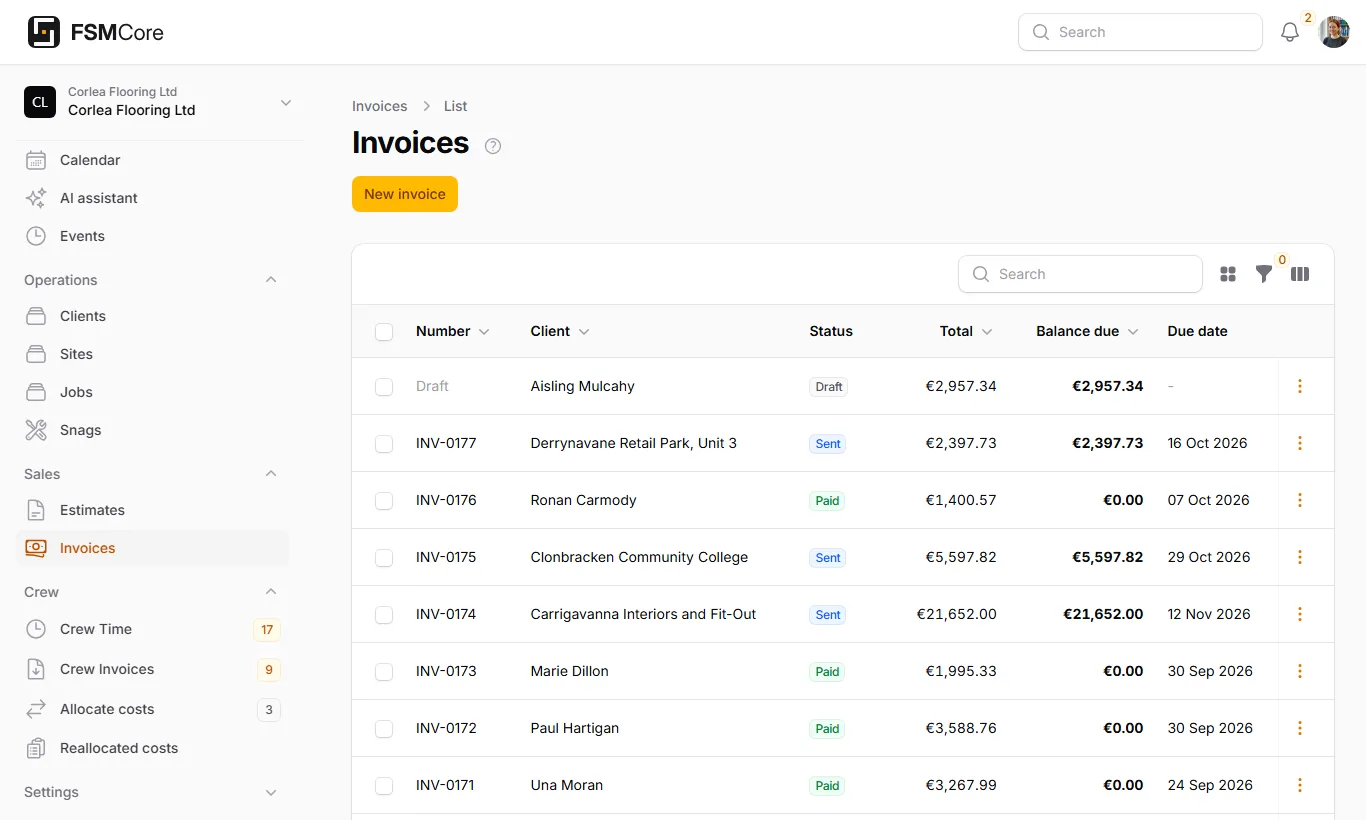Click the New invoice button

tap(405, 194)
